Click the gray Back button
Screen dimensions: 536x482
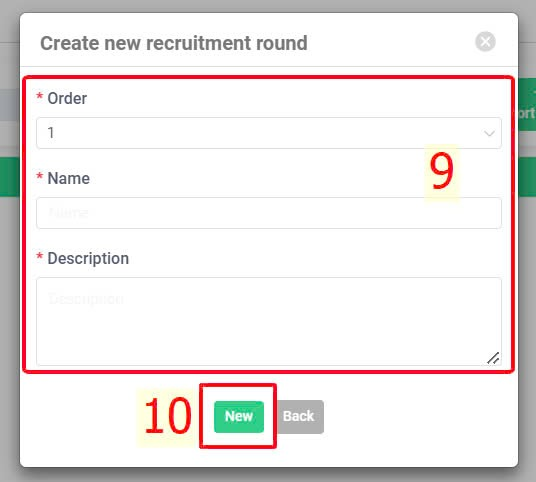pos(299,417)
